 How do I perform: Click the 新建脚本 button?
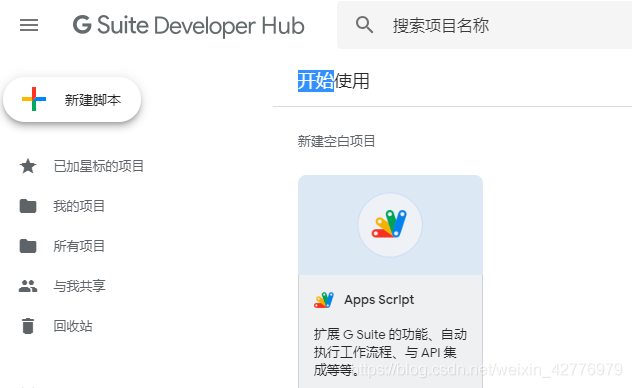[72, 100]
